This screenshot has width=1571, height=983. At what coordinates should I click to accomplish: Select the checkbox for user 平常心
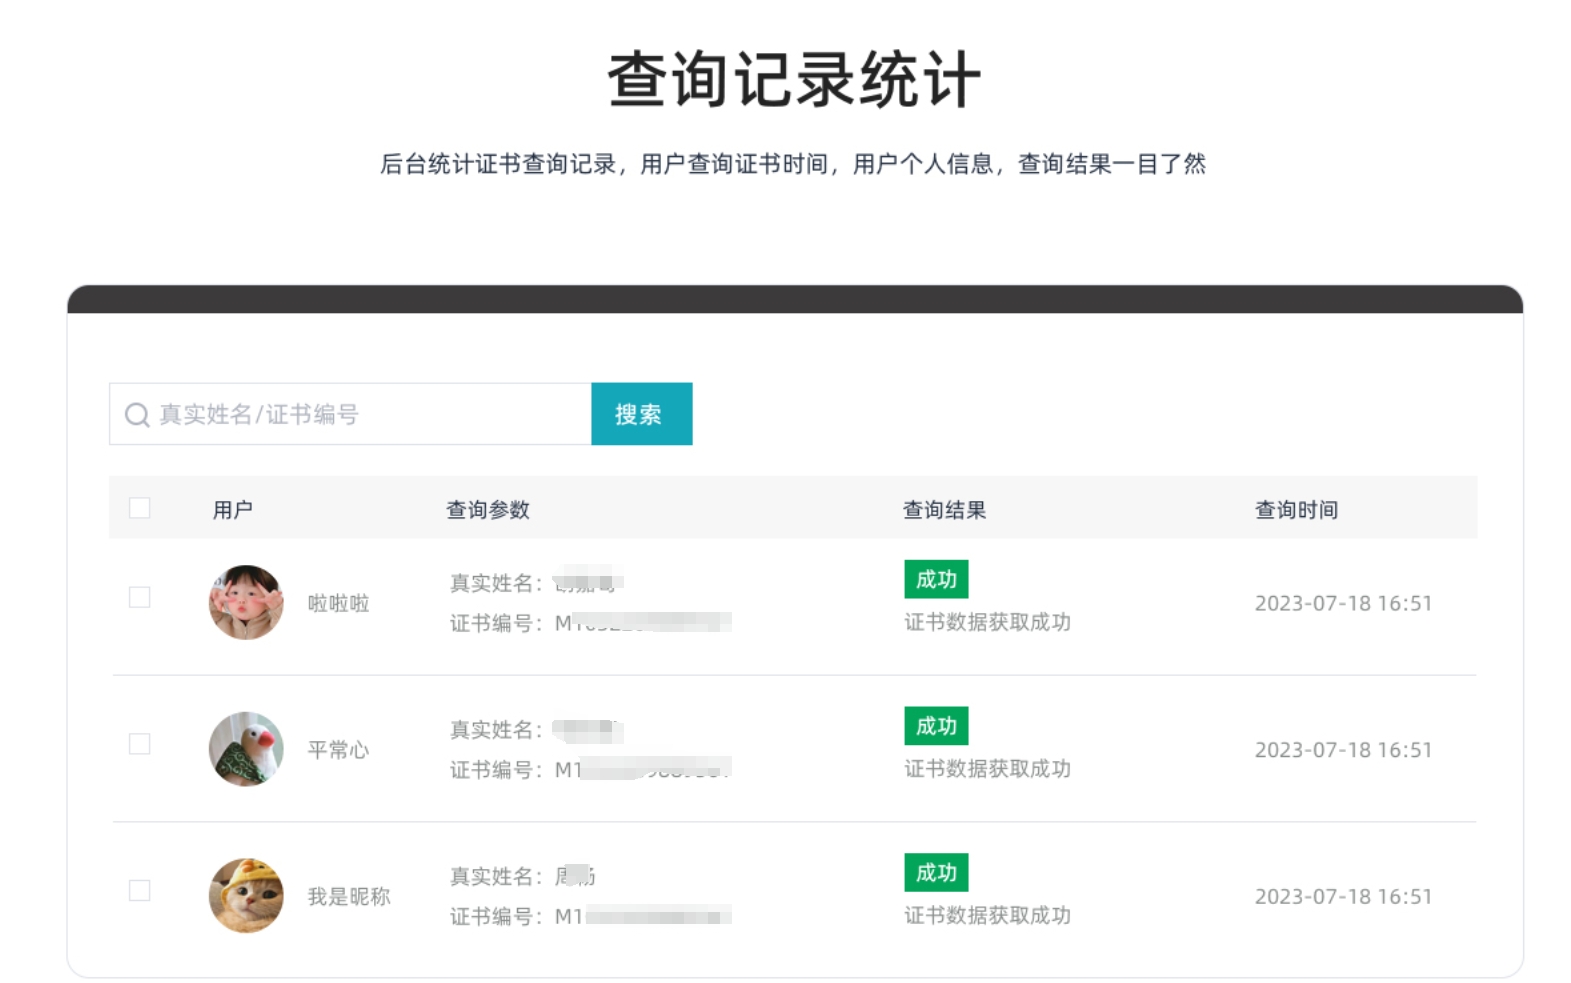pos(140,745)
